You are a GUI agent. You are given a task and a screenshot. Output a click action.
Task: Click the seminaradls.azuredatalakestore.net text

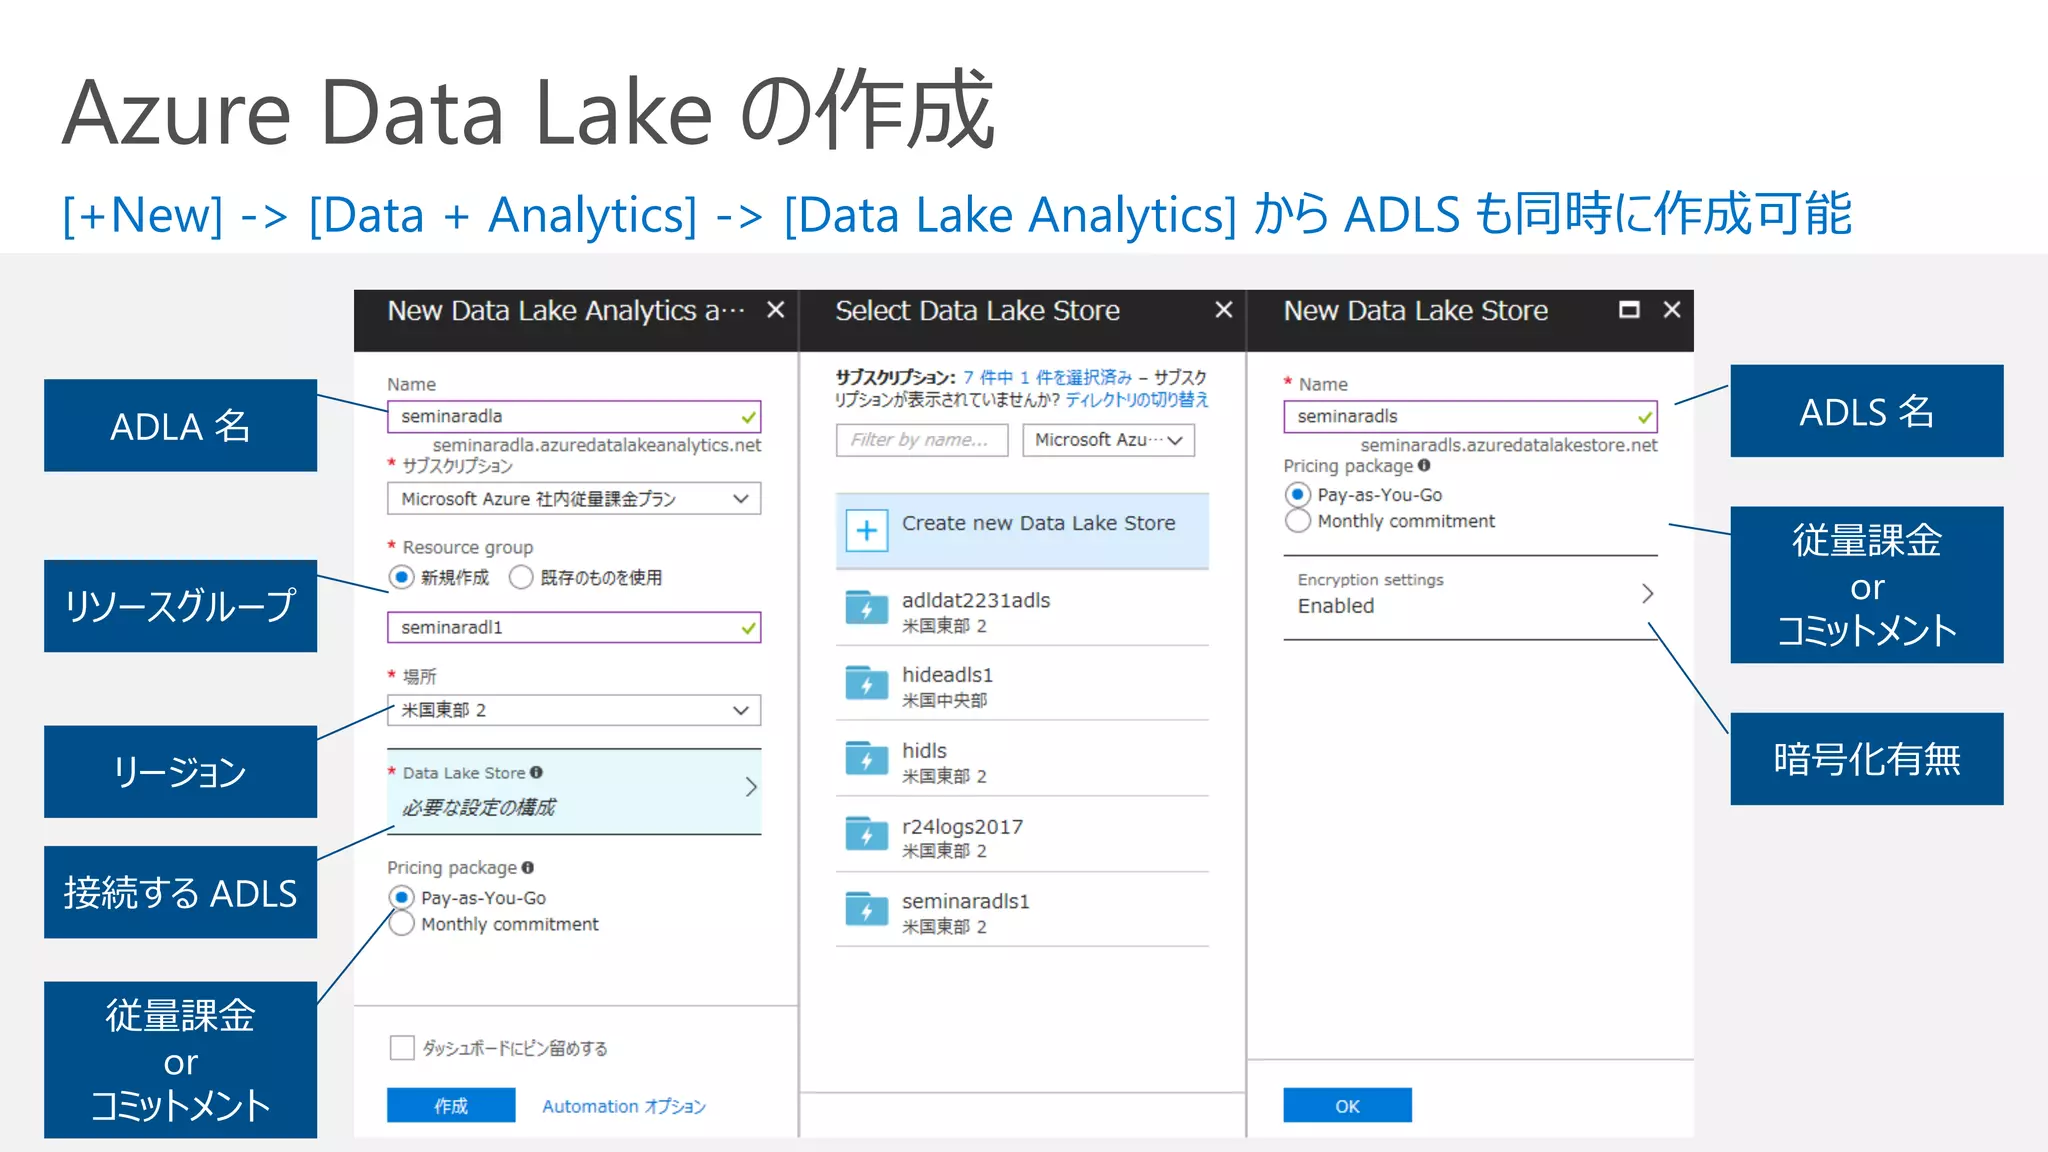(1509, 445)
